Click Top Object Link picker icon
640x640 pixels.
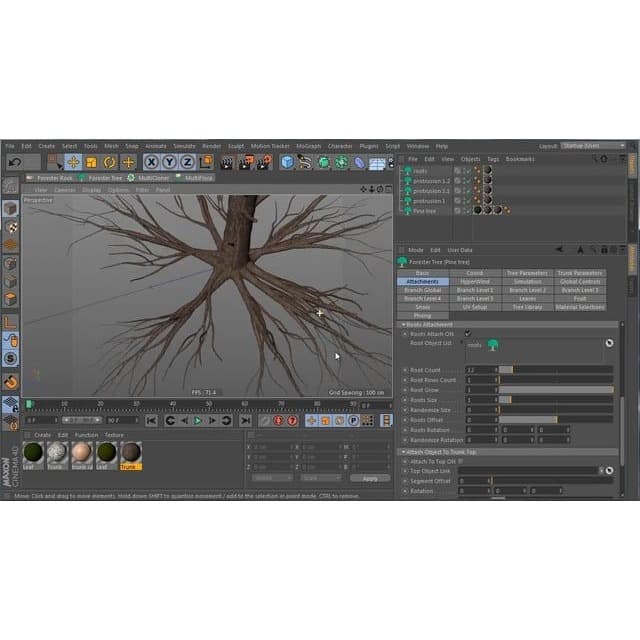[609, 471]
